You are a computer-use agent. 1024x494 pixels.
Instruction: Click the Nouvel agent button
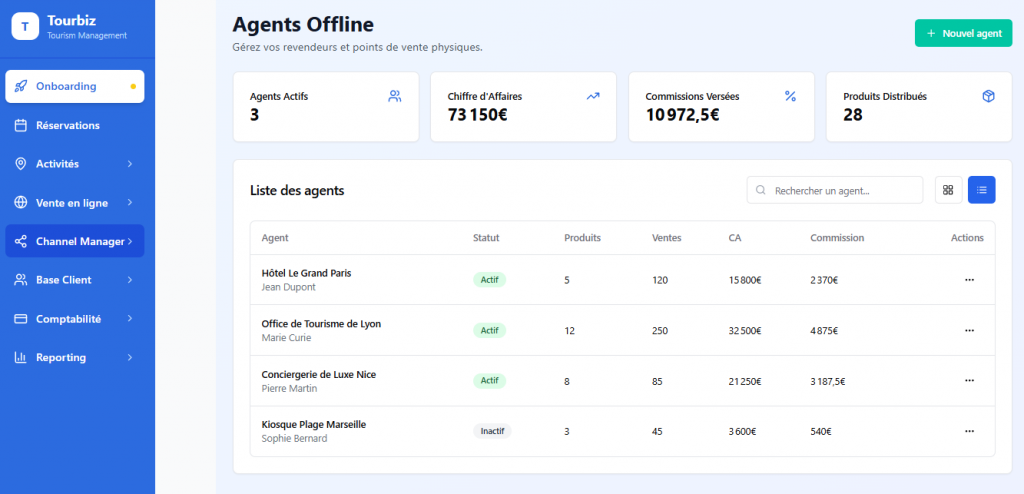(963, 33)
